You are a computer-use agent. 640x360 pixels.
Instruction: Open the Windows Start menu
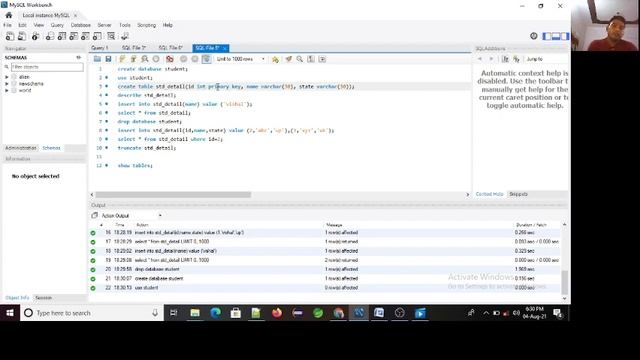pos(10,313)
